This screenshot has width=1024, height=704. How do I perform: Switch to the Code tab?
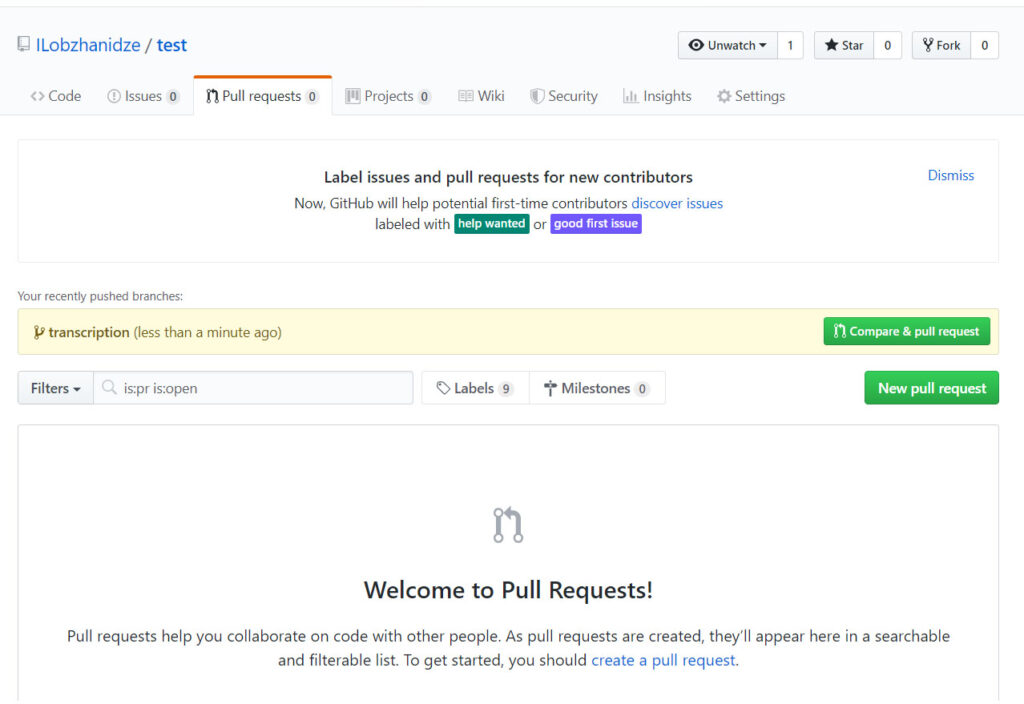(x=56, y=96)
